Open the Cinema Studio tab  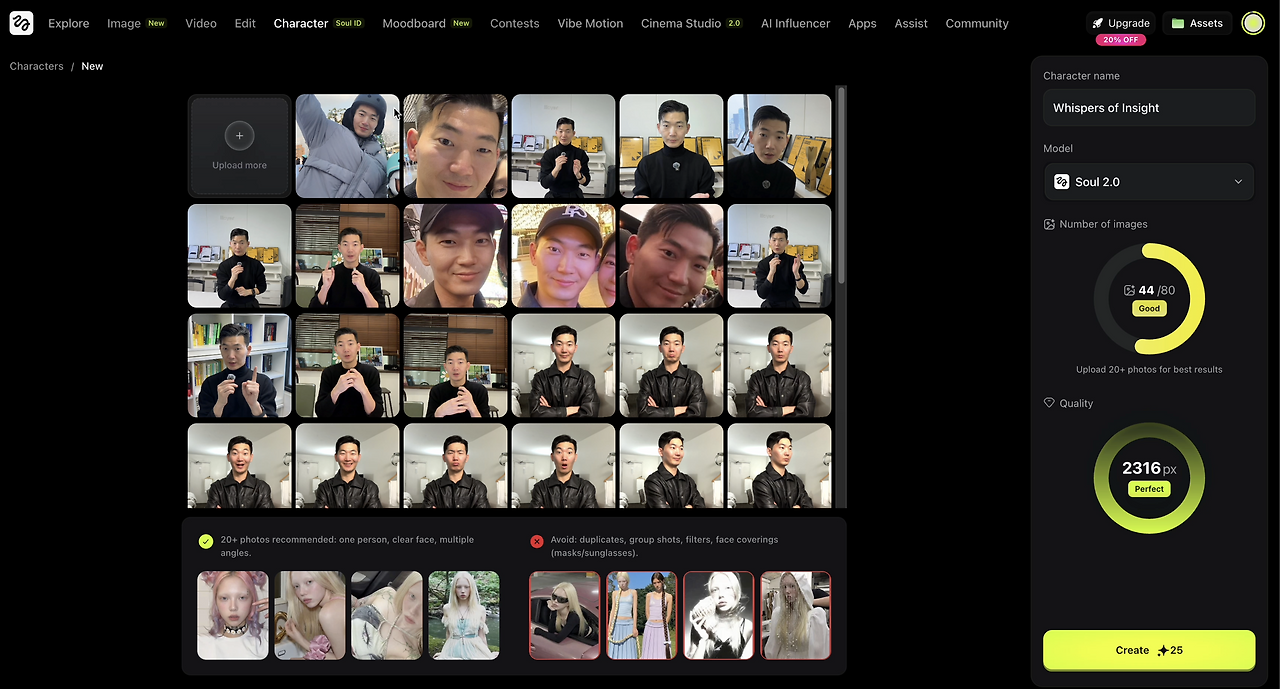pos(682,22)
